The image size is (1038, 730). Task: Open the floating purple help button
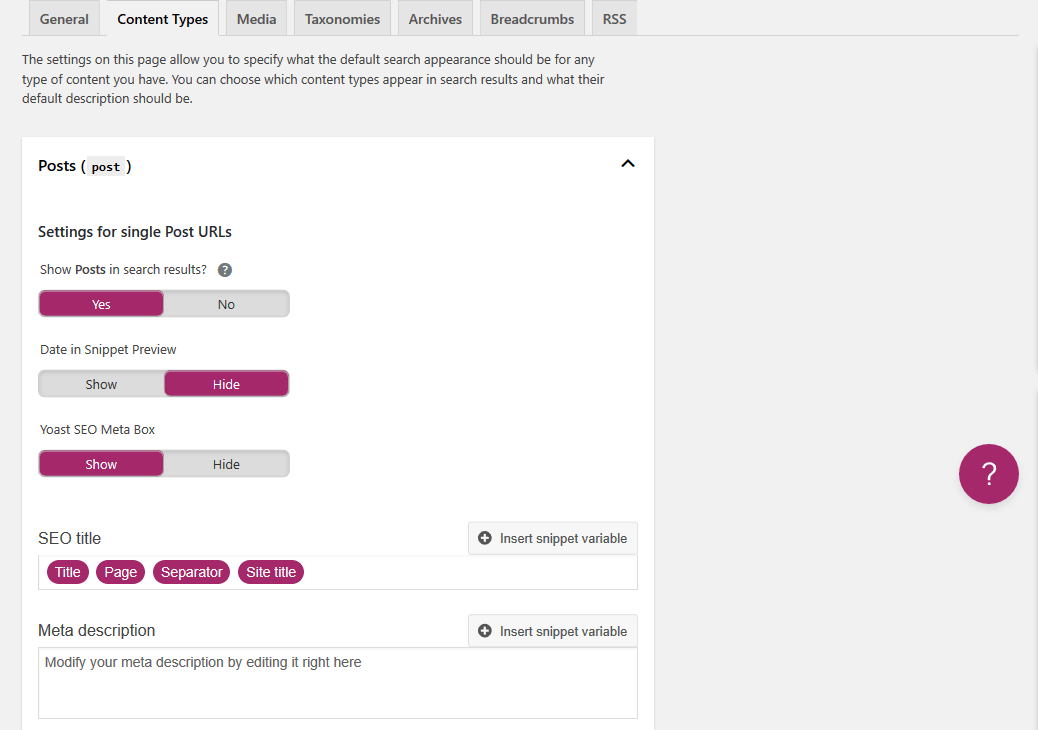(988, 474)
